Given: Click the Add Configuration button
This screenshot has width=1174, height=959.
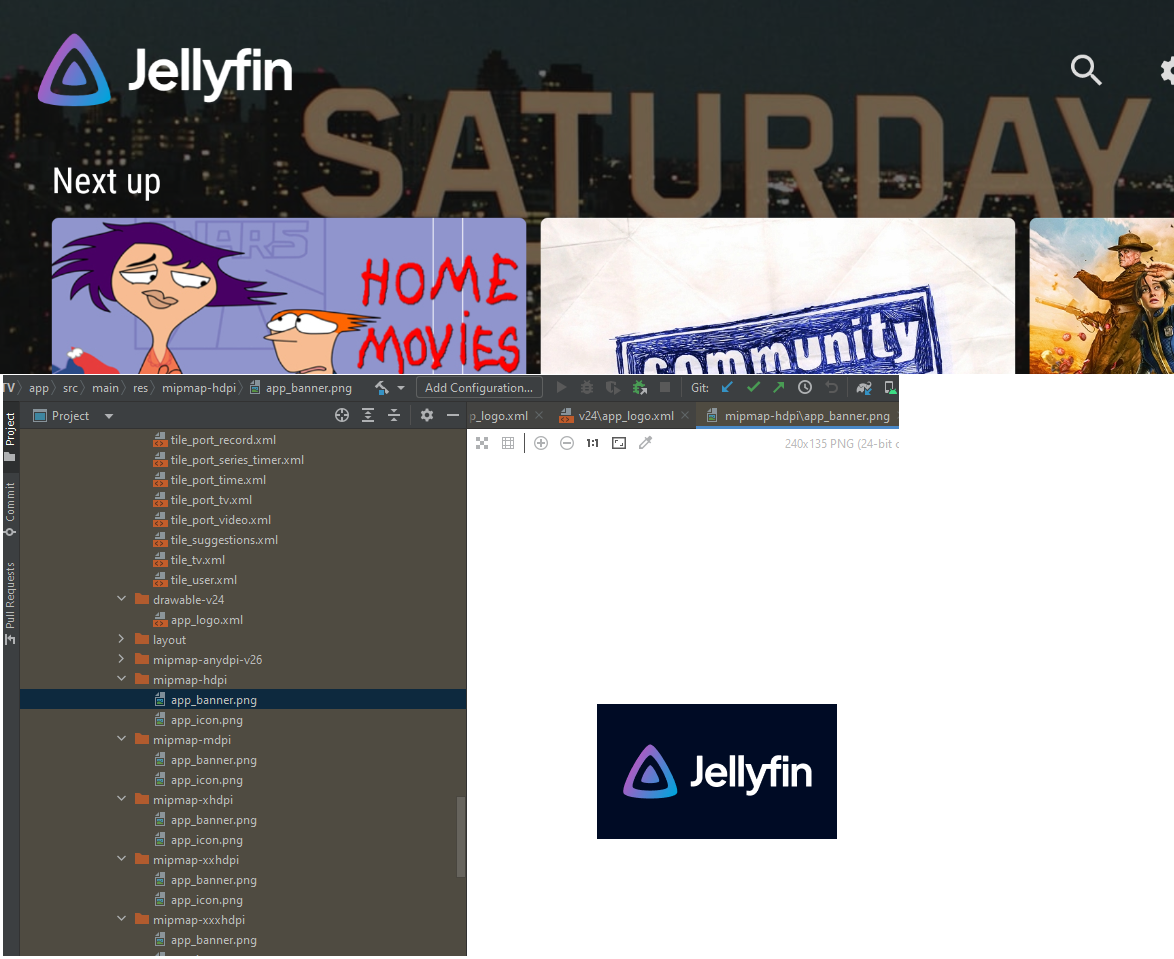Looking at the screenshot, I should (x=479, y=388).
